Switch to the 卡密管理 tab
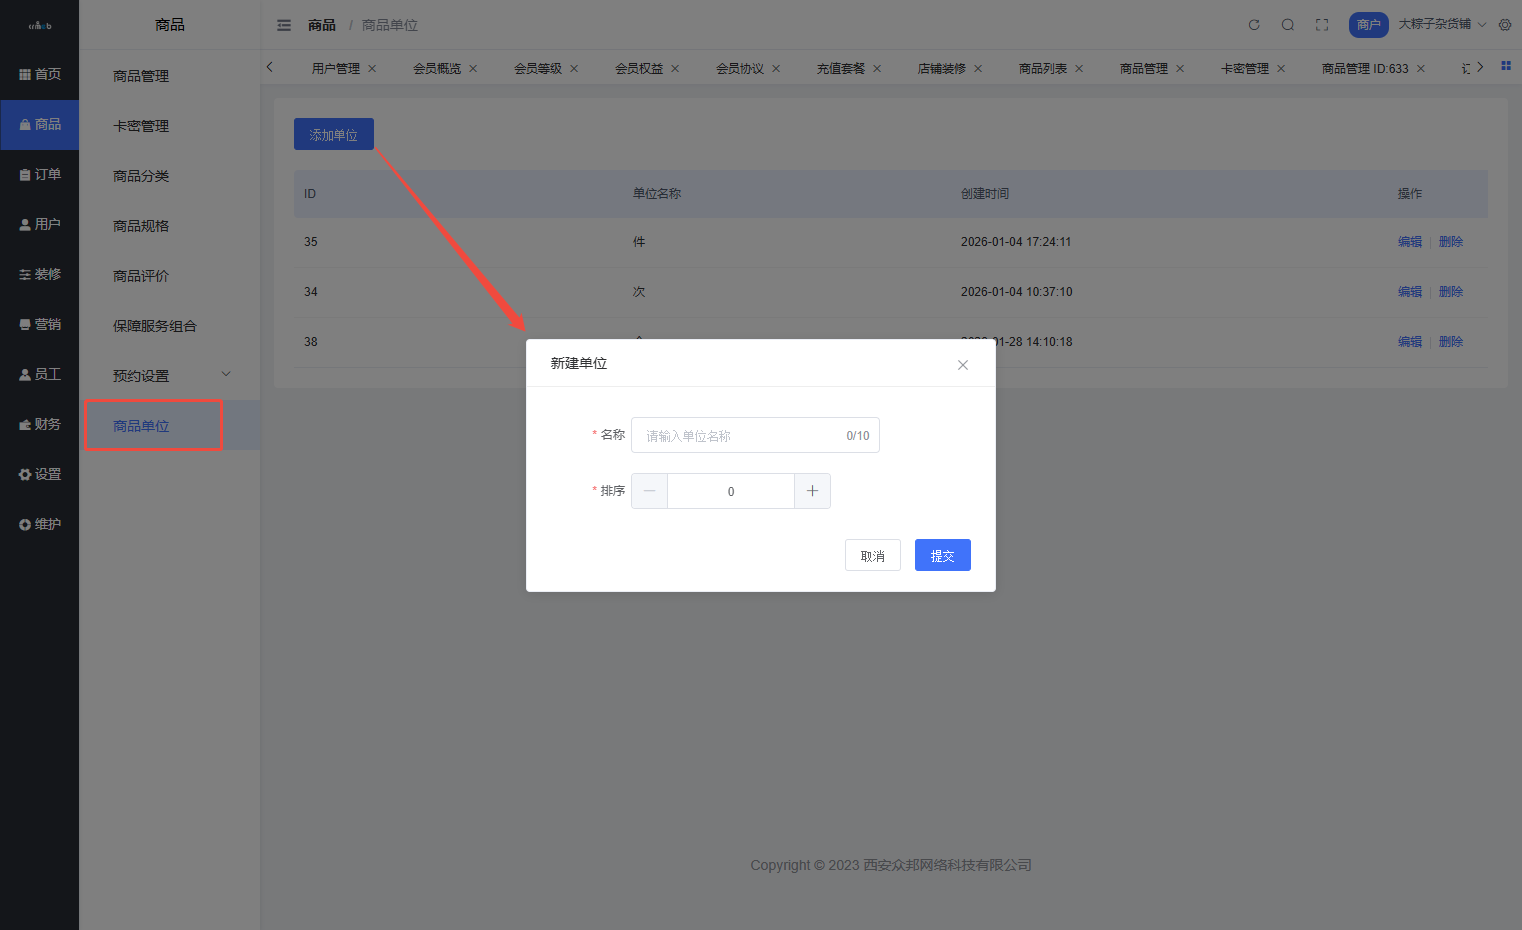Viewport: 1522px width, 930px height. (1244, 69)
